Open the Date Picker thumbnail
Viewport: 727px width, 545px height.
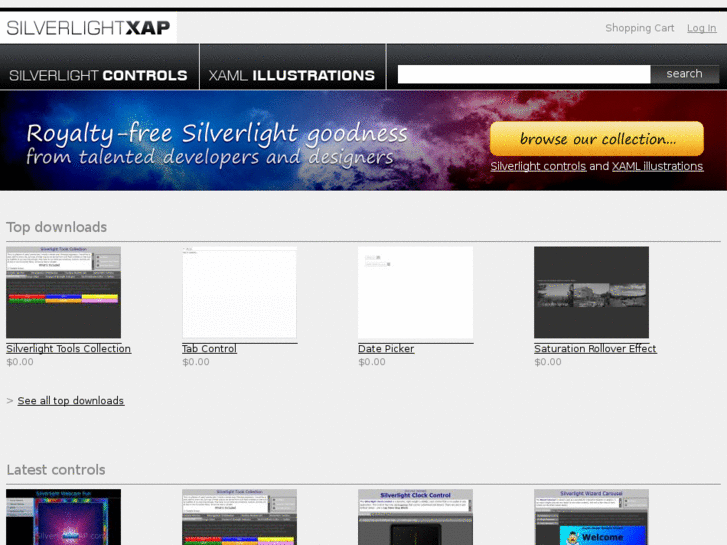[x=415, y=292]
